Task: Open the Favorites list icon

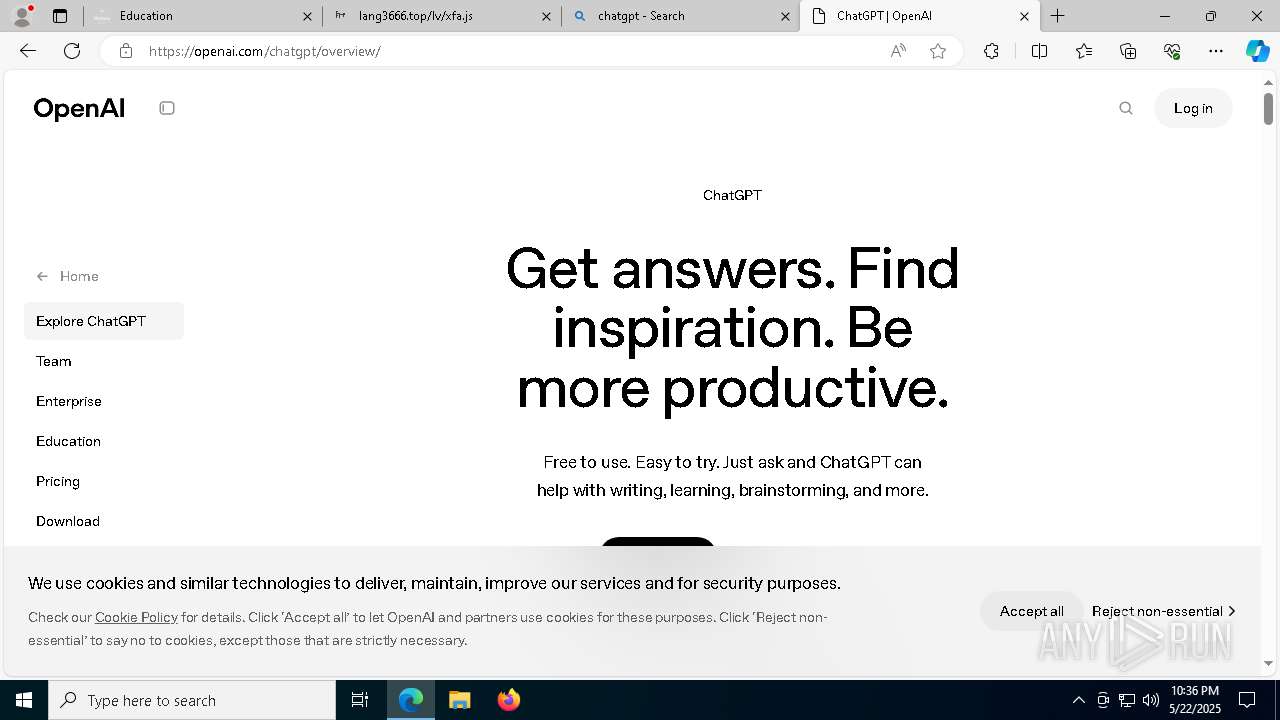Action: pos(1084,51)
